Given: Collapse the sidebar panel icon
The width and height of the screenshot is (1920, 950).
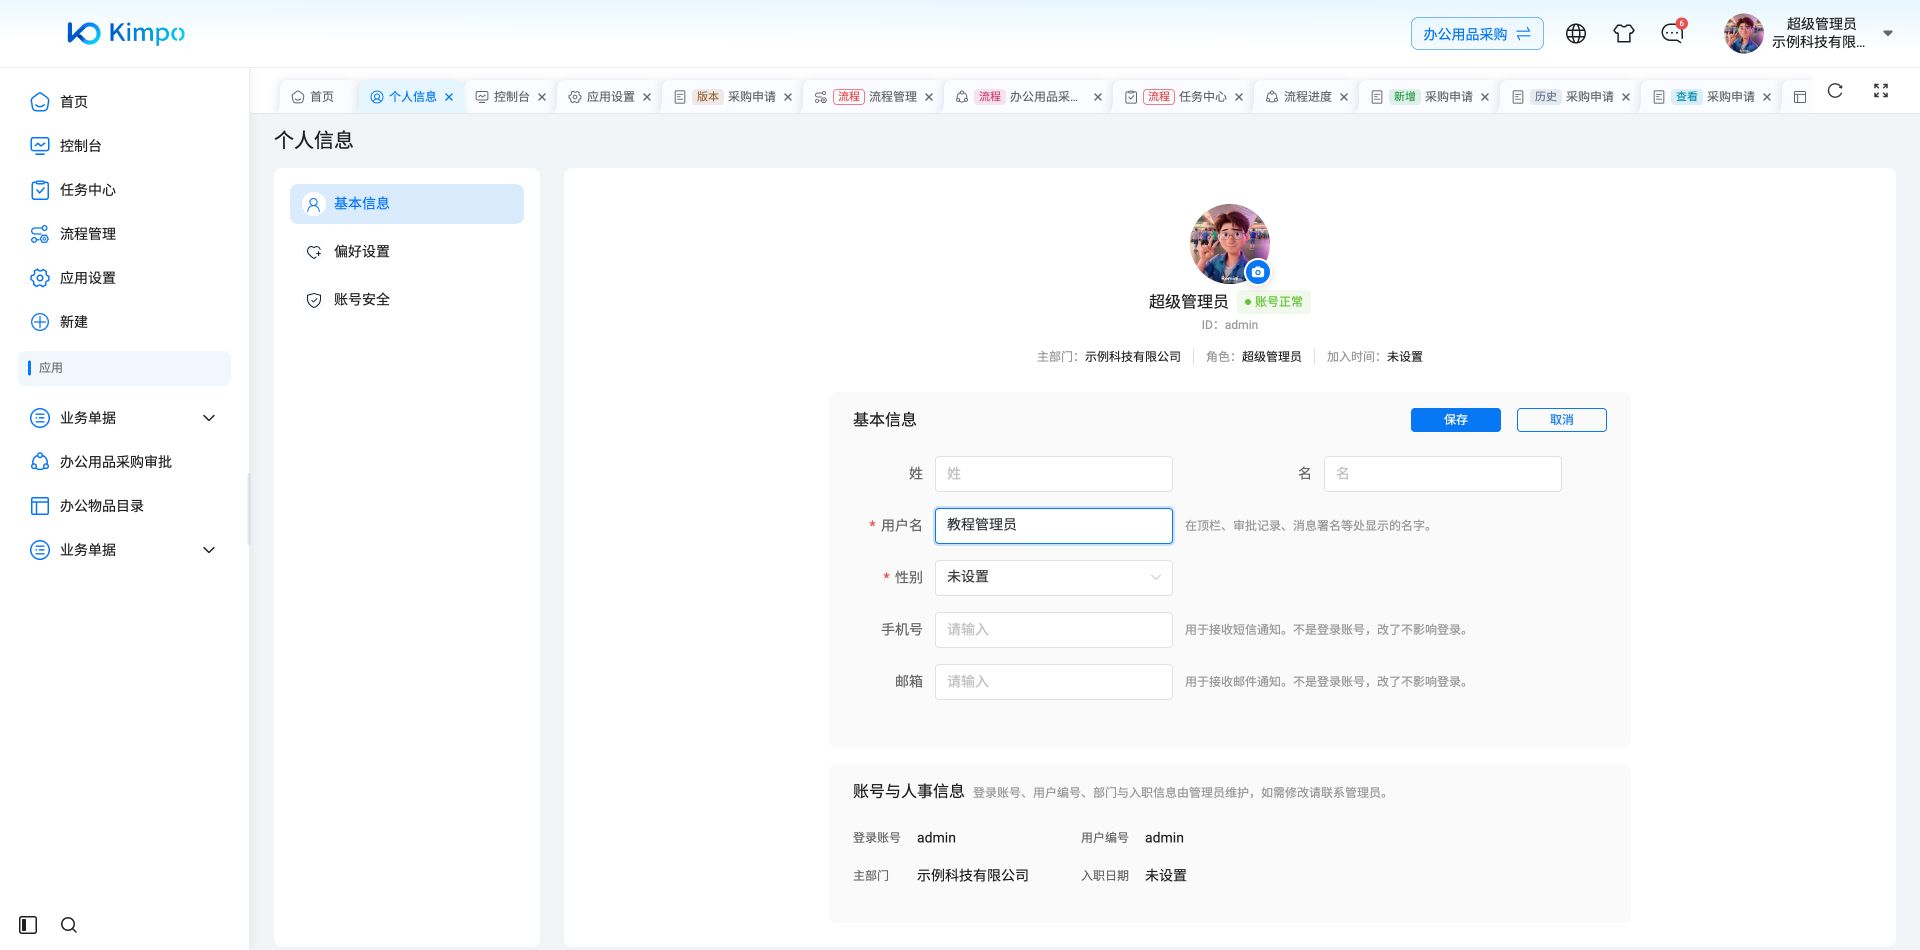Looking at the screenshot, I should pyautogui.click(x=28, y=925).
